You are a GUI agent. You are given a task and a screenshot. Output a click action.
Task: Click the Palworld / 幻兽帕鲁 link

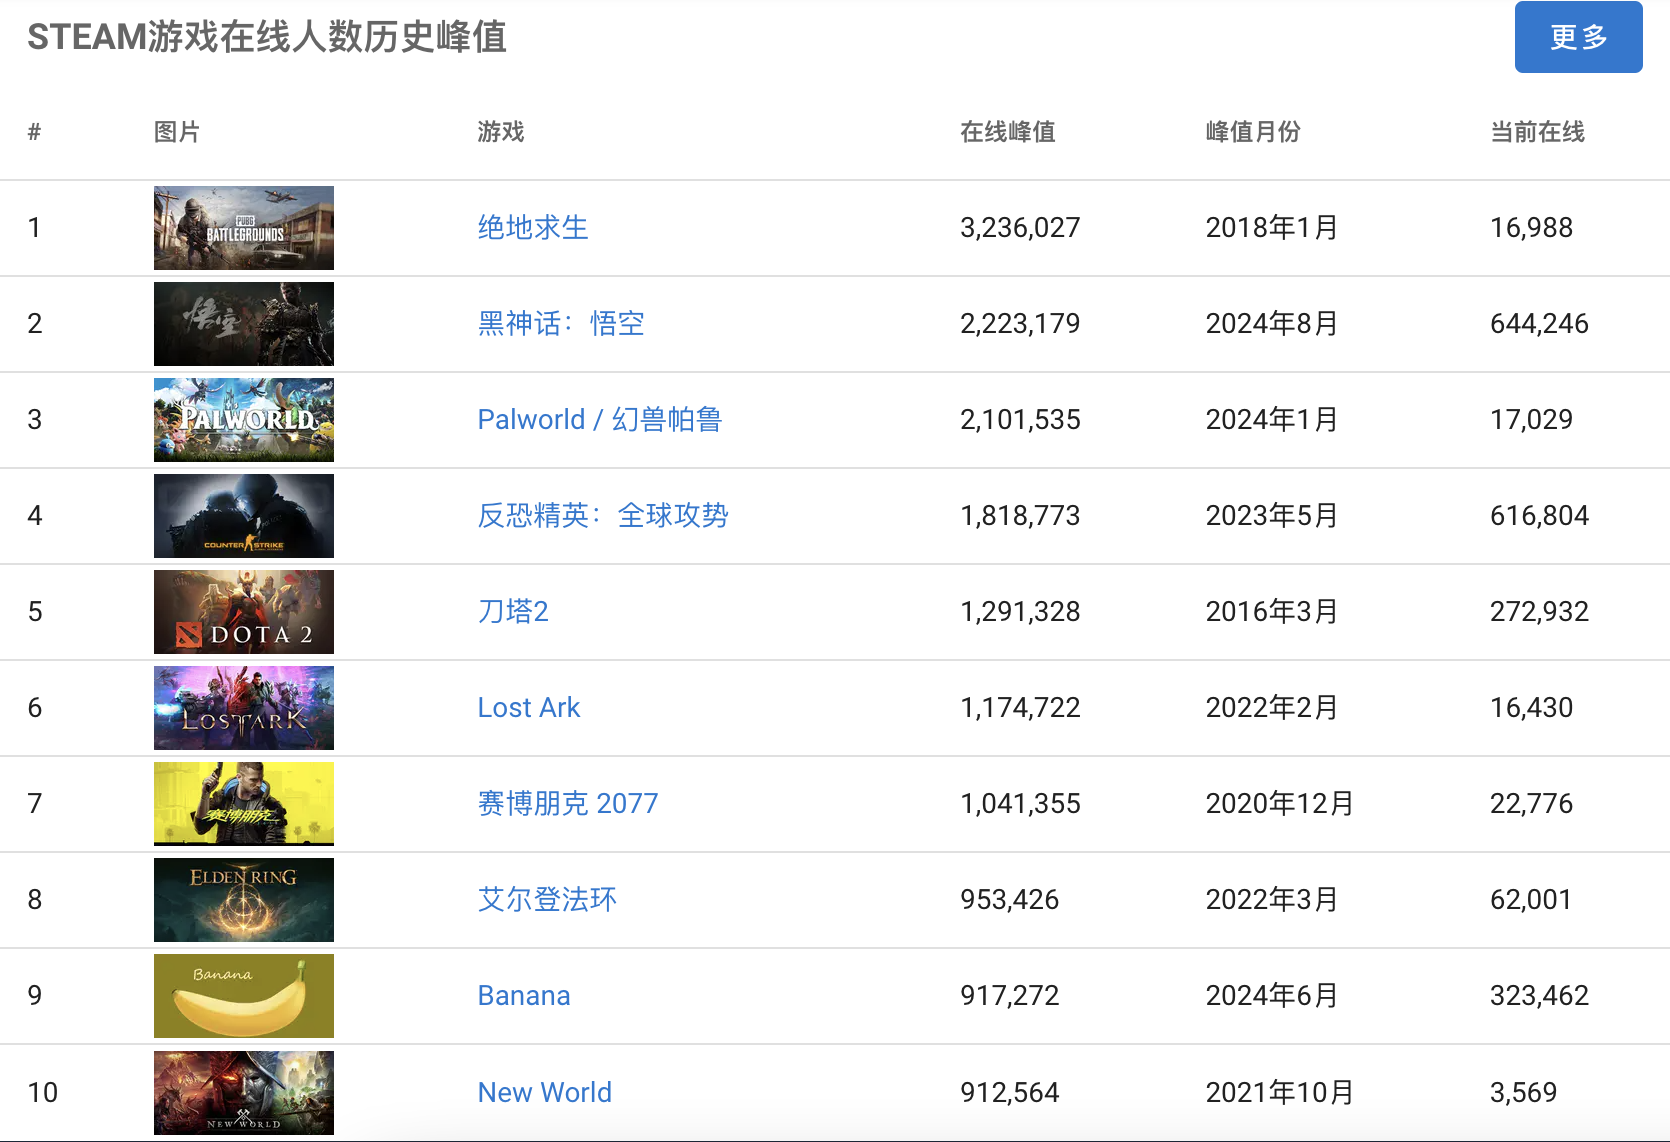point(599,419)
